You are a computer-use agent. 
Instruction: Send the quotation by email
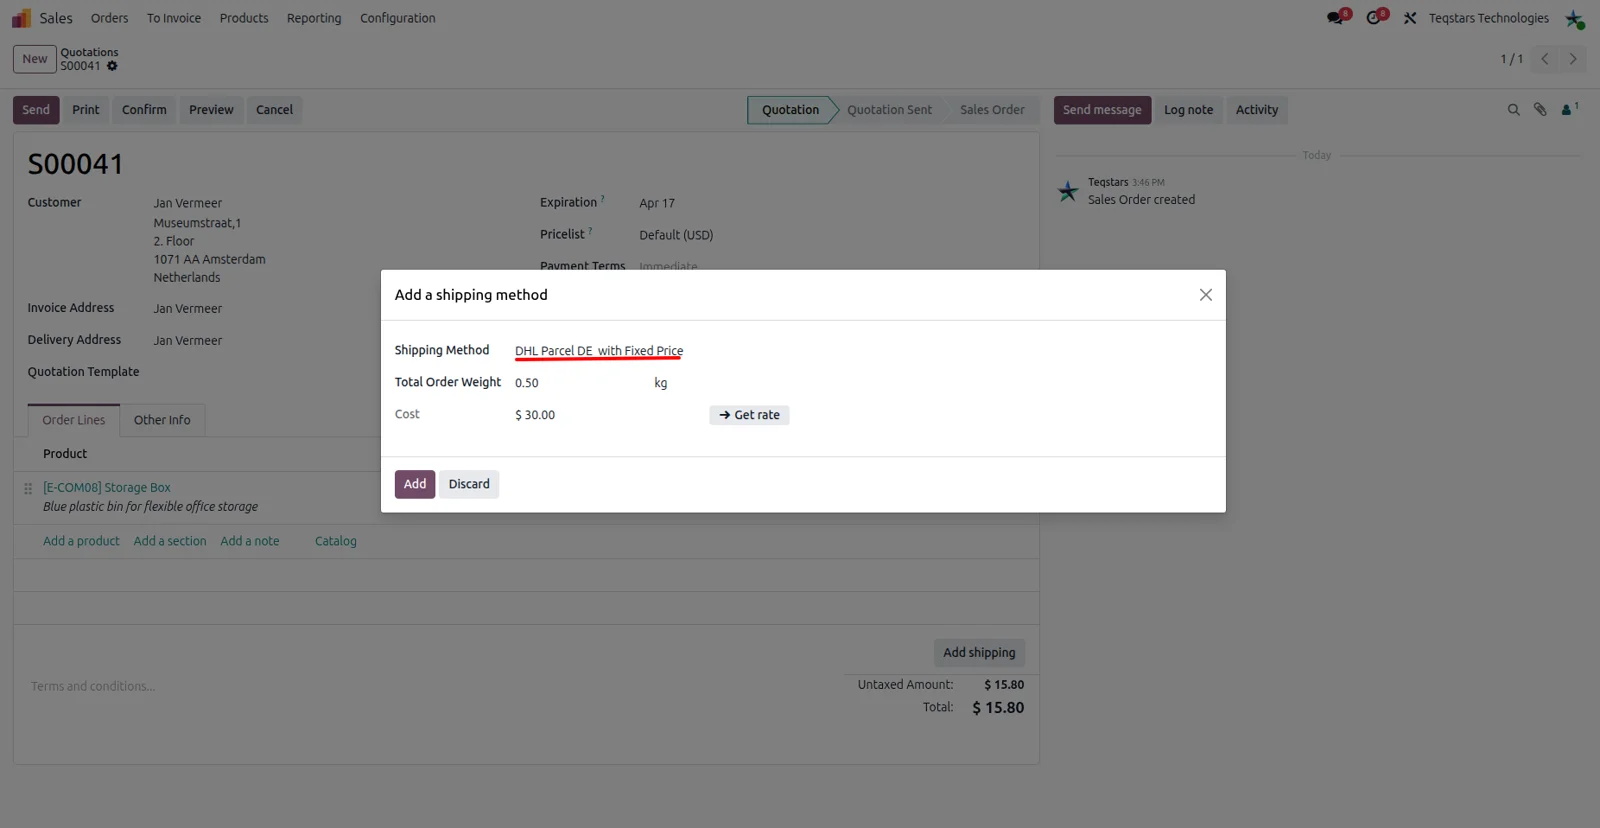click(x=36, y=110)
